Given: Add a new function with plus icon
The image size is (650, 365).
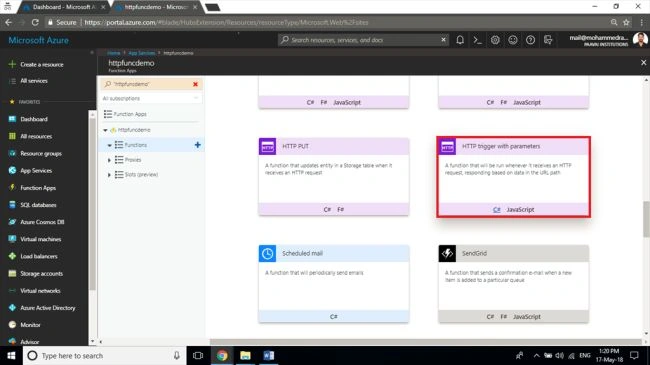Looking at the screenshot, I should click(x=197, y=145).
